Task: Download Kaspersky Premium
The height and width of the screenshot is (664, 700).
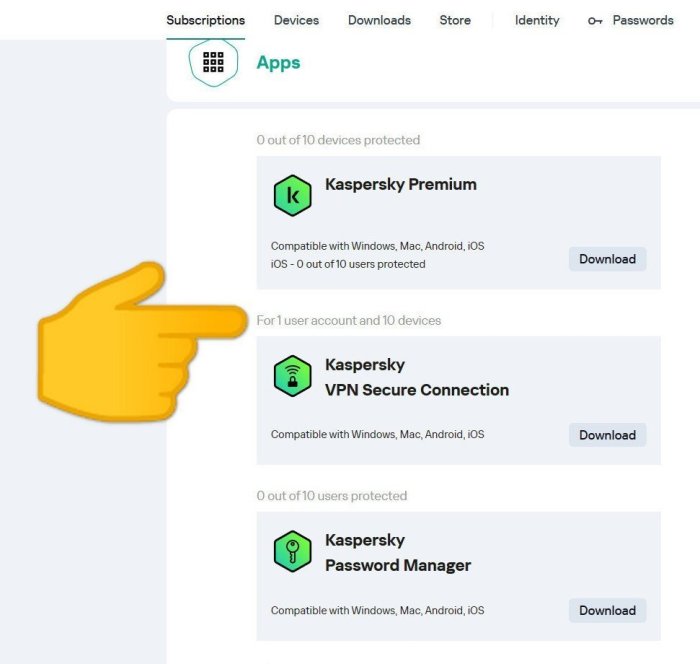Action: tap(607, 259)
